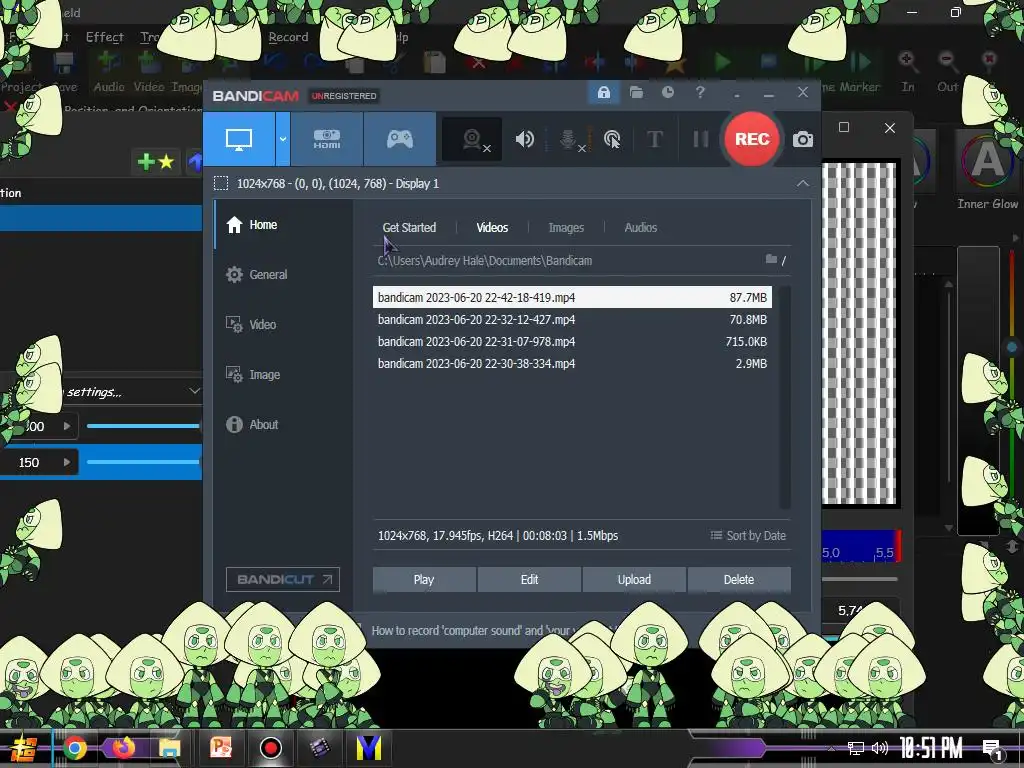Click Sort by Date option
The height and width of the screenshot is (768, 1024).
[748, 536]
